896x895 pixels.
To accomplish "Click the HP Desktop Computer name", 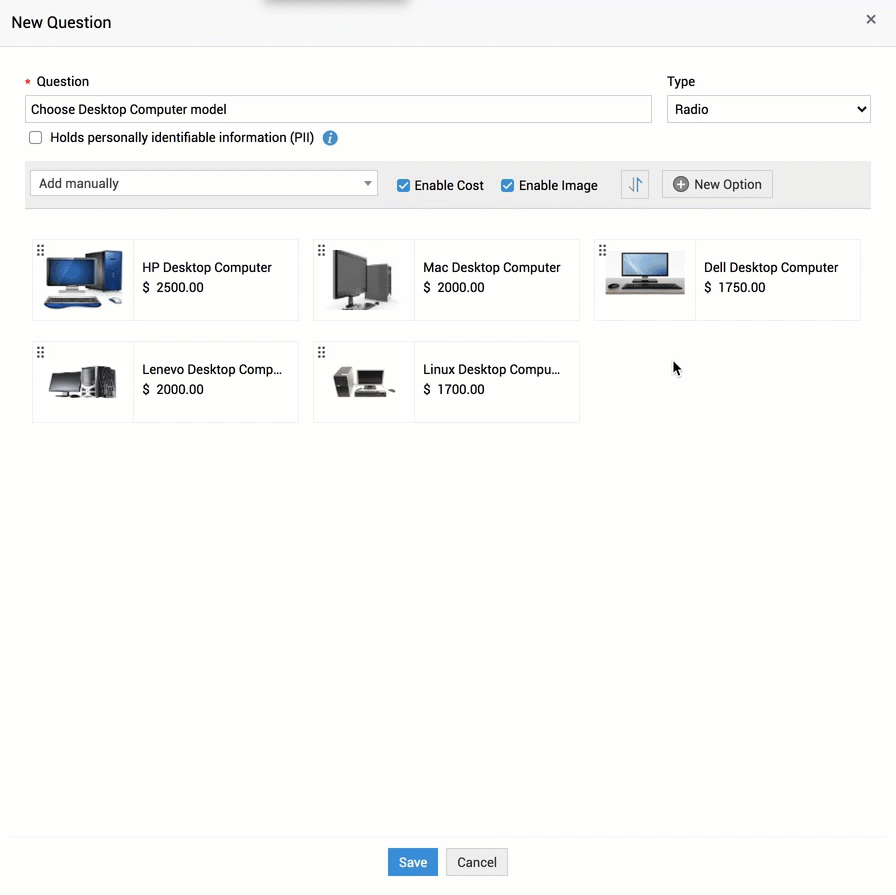I will 207,267.
